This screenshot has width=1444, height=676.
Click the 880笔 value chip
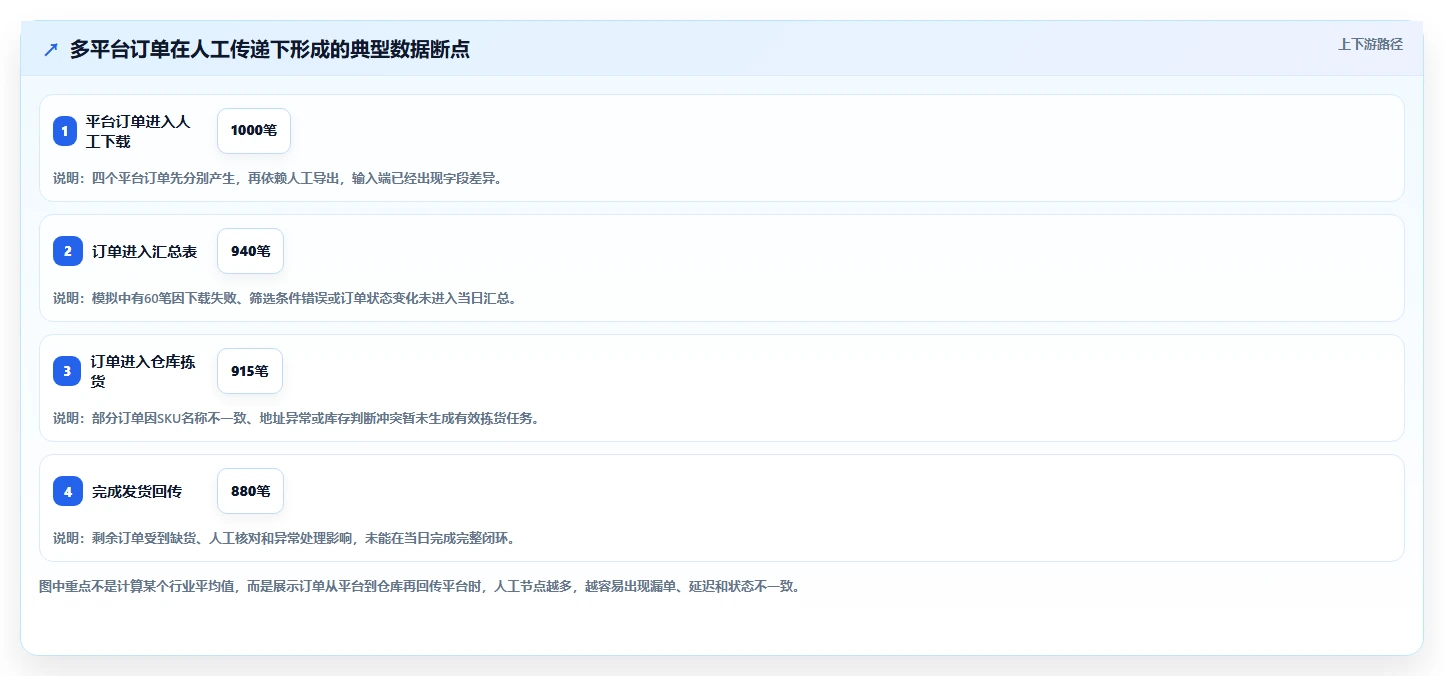(250, 491)
